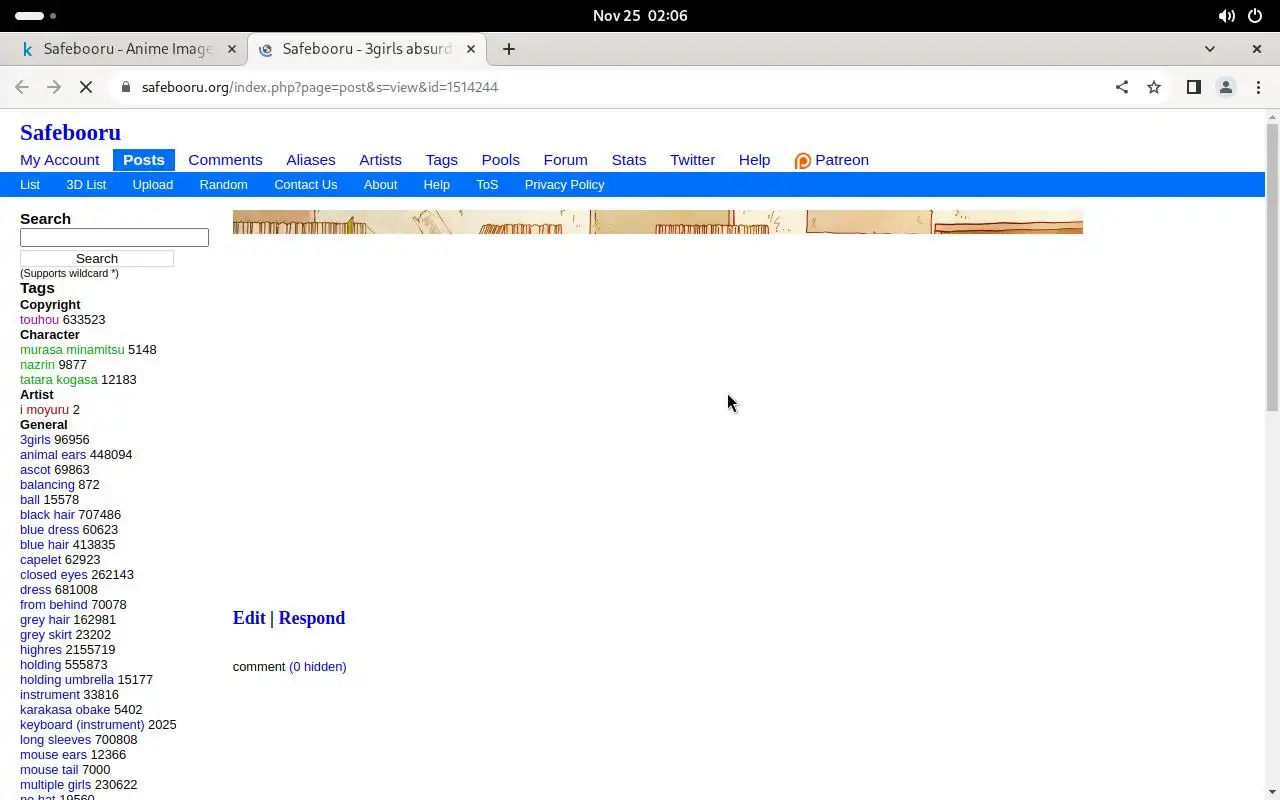Image resolution: width=1280 pixels, height=800 pixels.
Task: Open the Artists page
Action: click(x=380, y=160)
